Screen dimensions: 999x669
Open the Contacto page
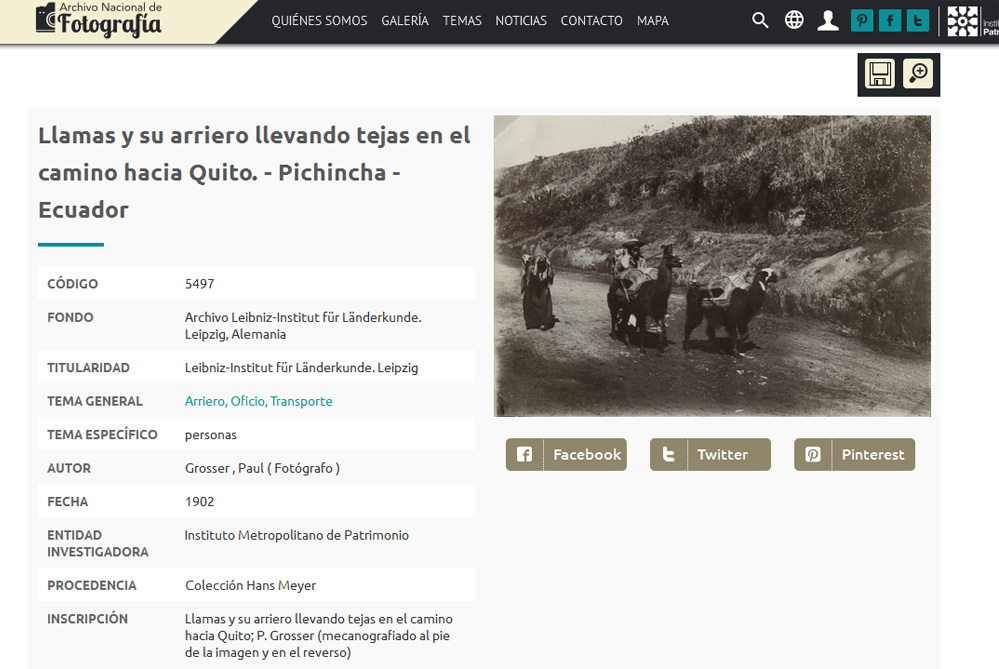tap(591, 20)
